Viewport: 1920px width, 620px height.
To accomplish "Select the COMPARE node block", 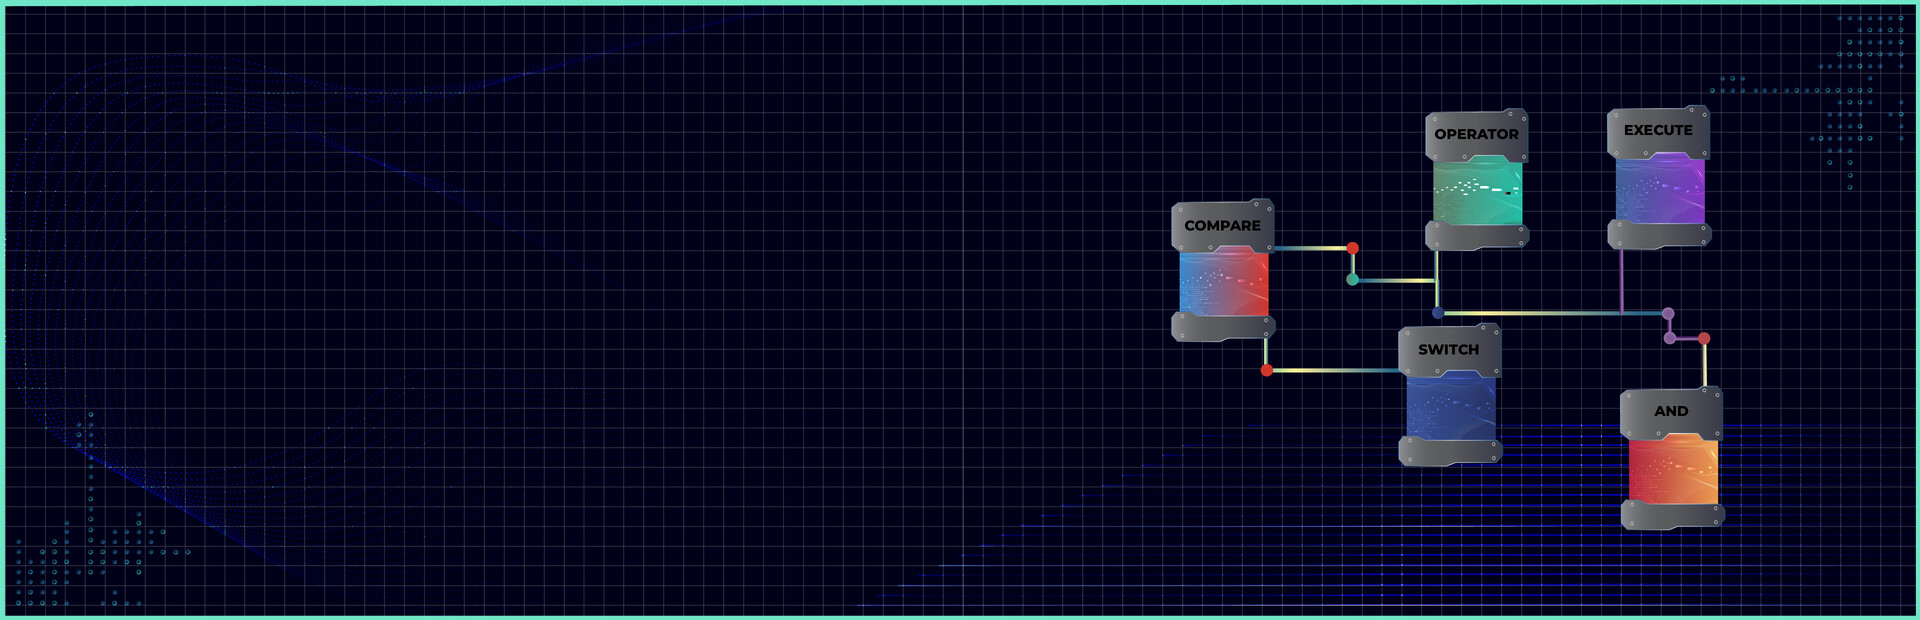I will (1223, 270).
